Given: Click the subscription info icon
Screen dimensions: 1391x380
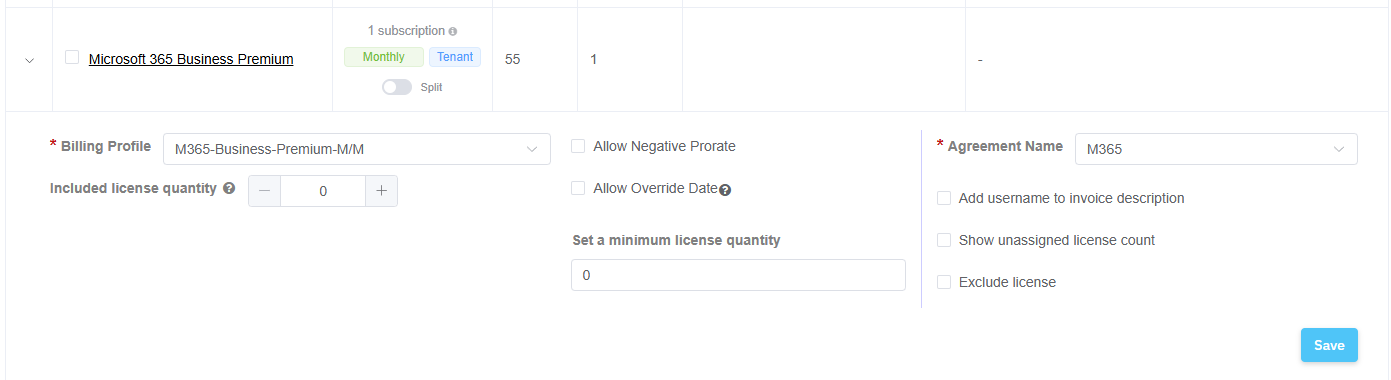Looking at the screenshot, I should [453, 31].
